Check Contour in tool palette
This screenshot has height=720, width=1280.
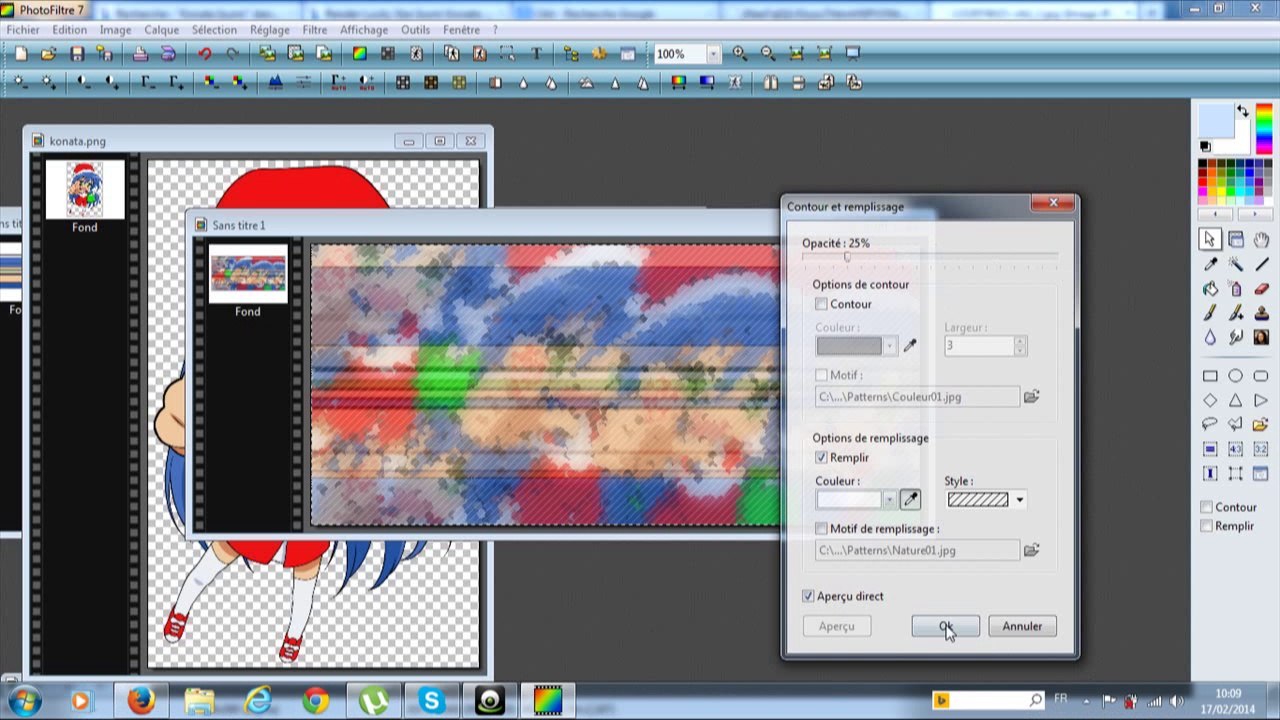pos(1207,507)
